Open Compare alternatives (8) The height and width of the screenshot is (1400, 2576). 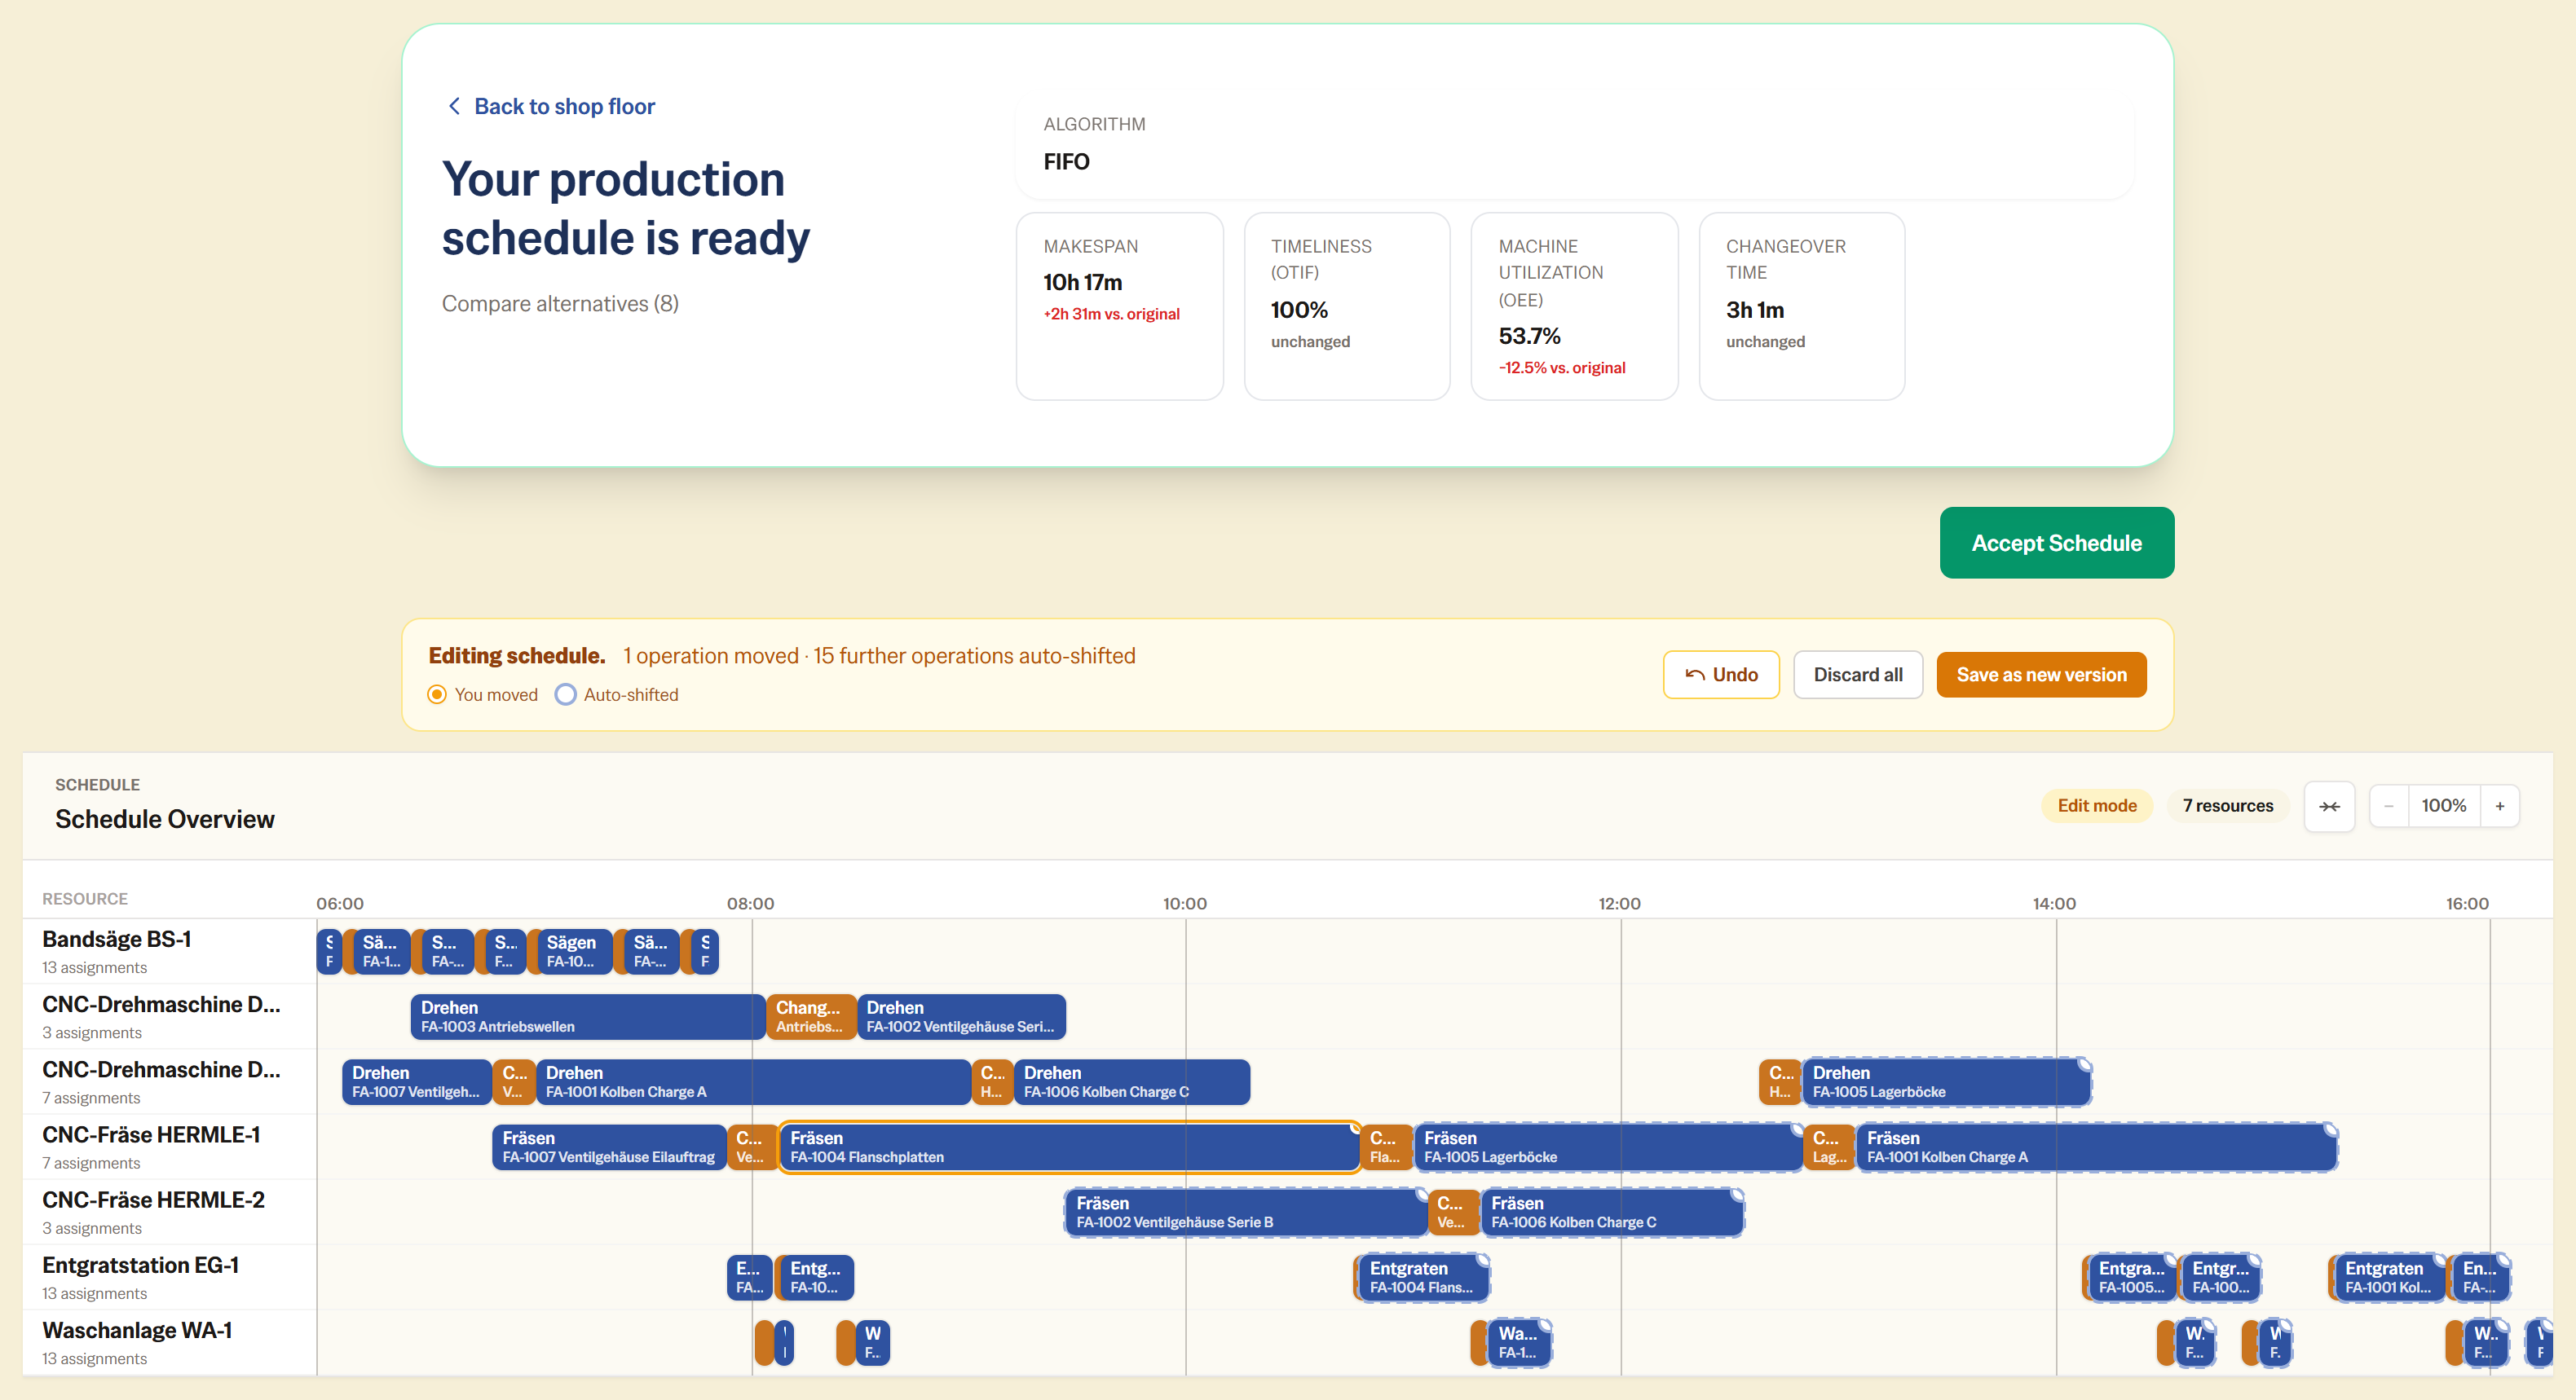(560, 303)
